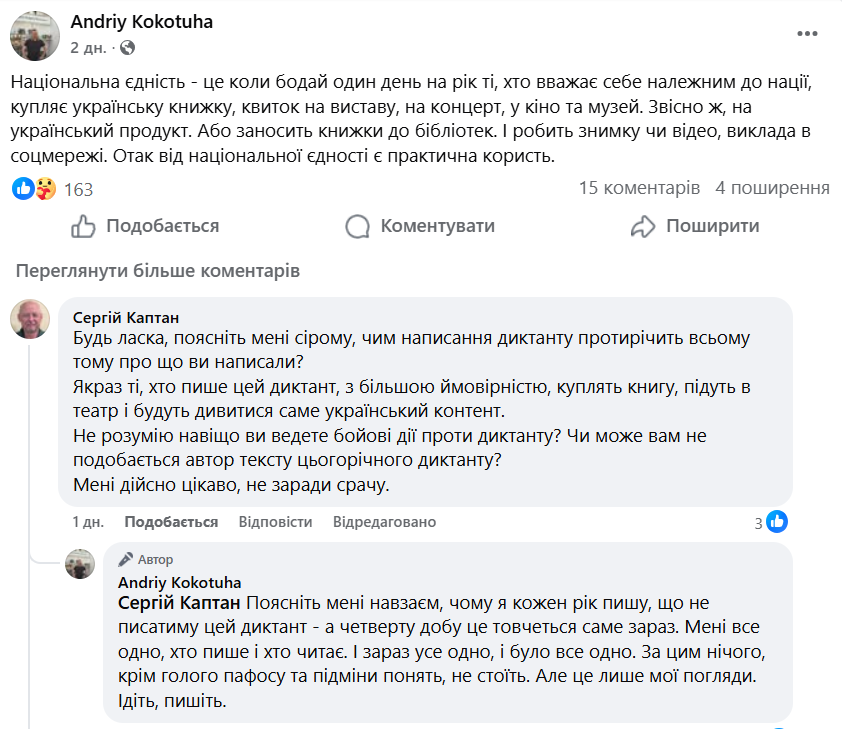Click the care emoji reaction icon
Image resolution: width=842 pixels, height=729 pixels.
click(x=44, y=188)
